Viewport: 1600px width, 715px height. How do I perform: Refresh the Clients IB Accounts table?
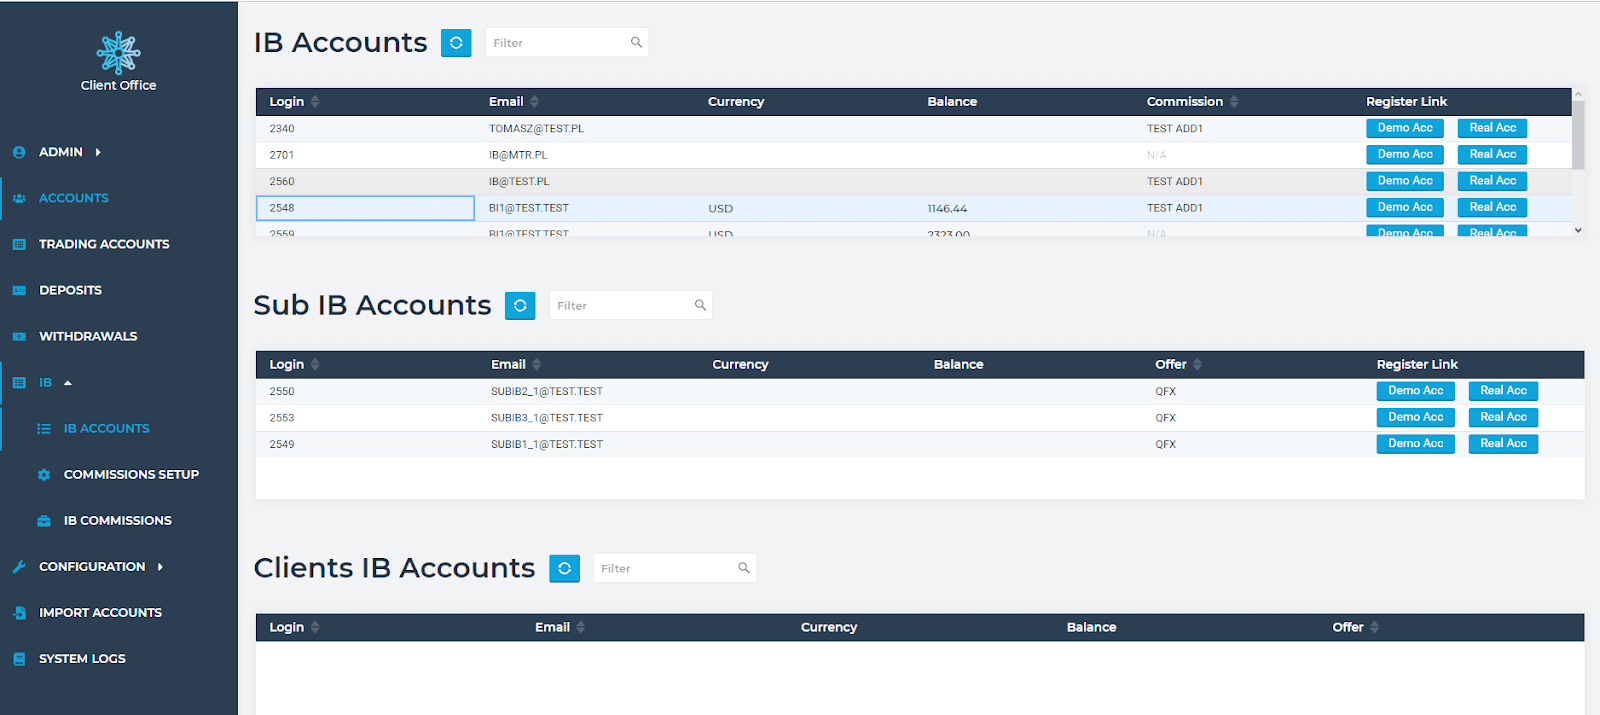(x=564, y=569)
